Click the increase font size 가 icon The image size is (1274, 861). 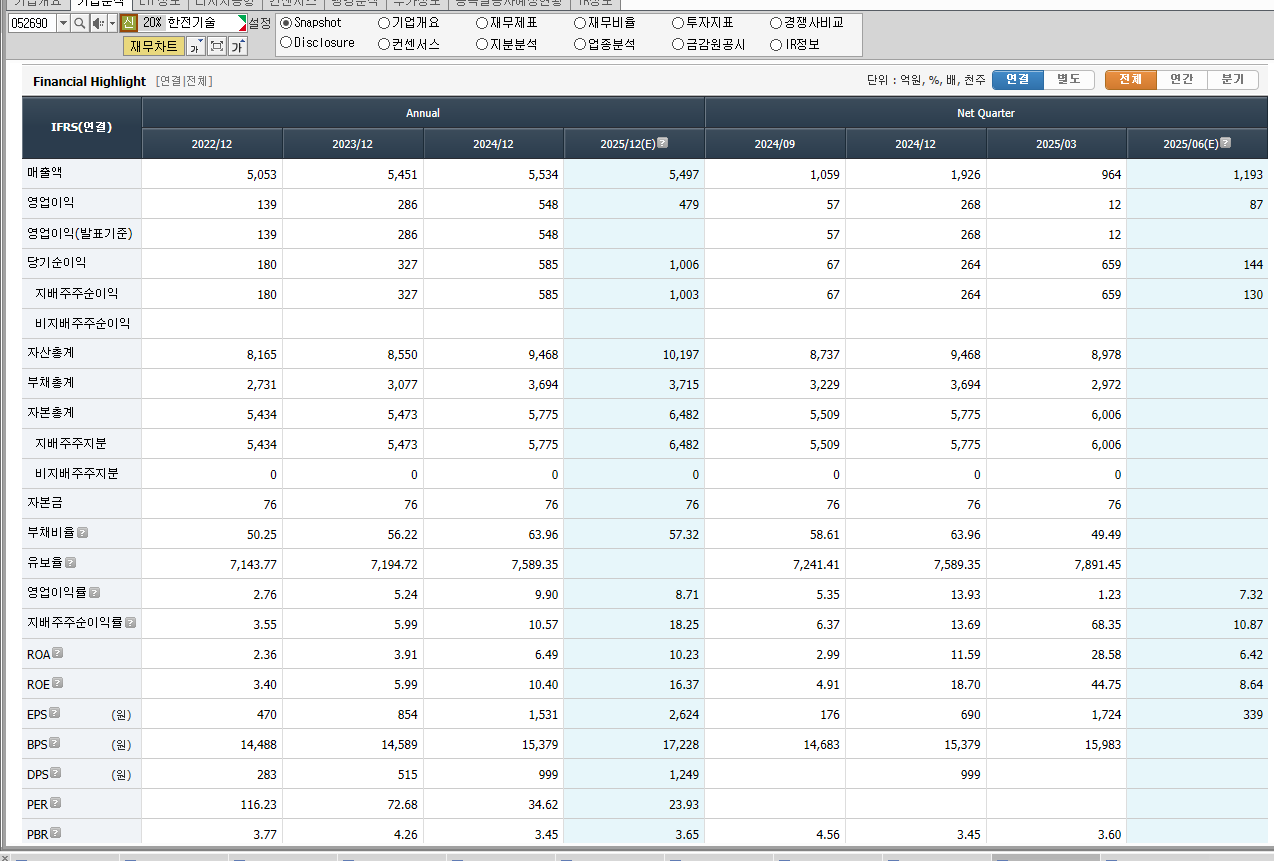click(x=238, y=46)
